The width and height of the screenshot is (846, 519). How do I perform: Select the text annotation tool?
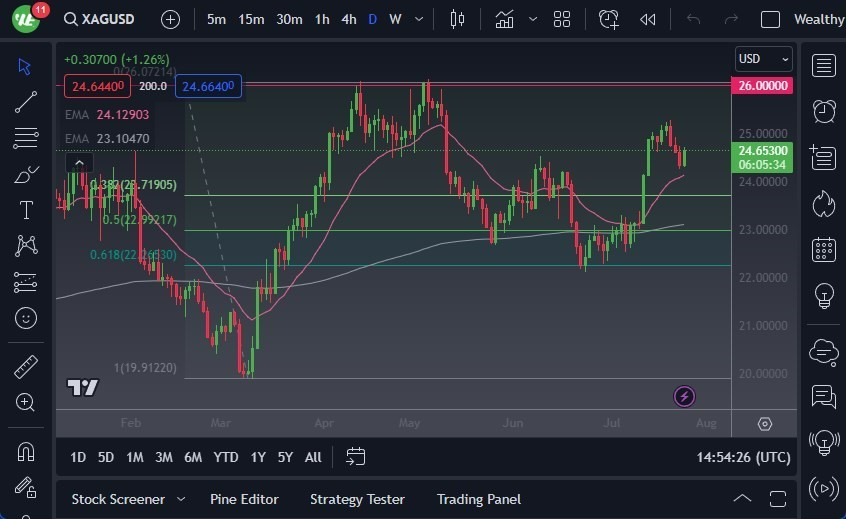pos(26,210)
